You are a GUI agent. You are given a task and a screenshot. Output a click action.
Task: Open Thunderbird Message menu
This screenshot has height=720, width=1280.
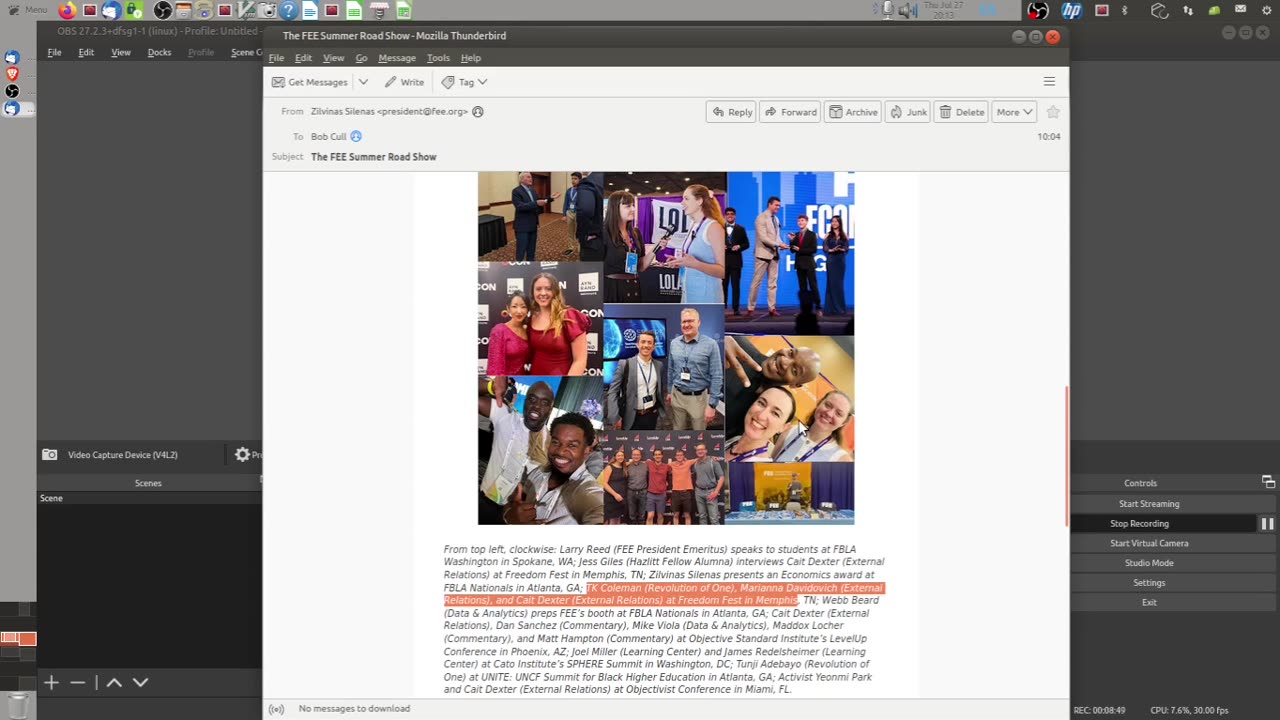(397, 58)
